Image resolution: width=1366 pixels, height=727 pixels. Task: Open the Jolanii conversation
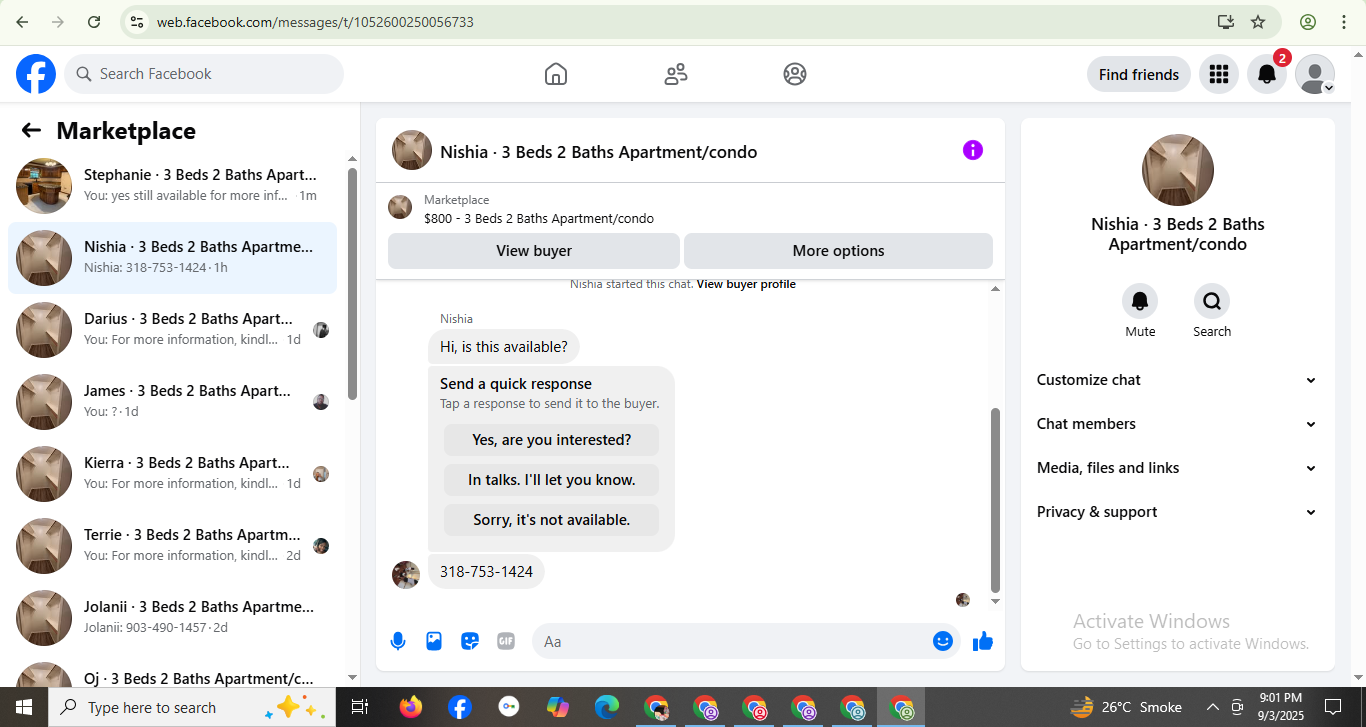tap(172, 618)
